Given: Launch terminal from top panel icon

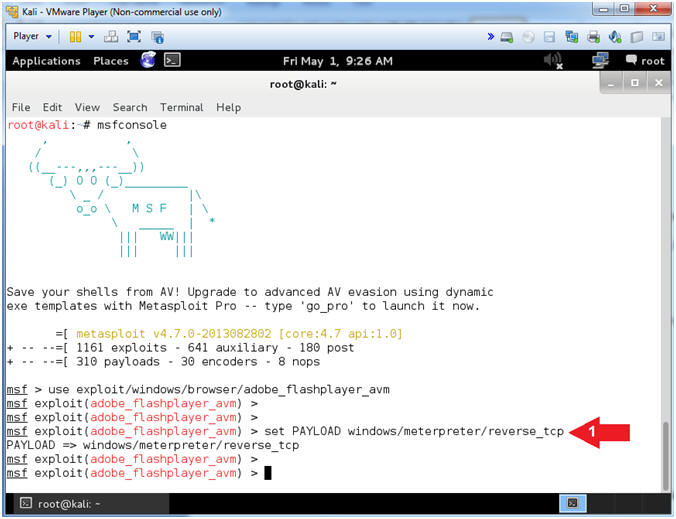Looking at the screenshot, I should 172,60.
